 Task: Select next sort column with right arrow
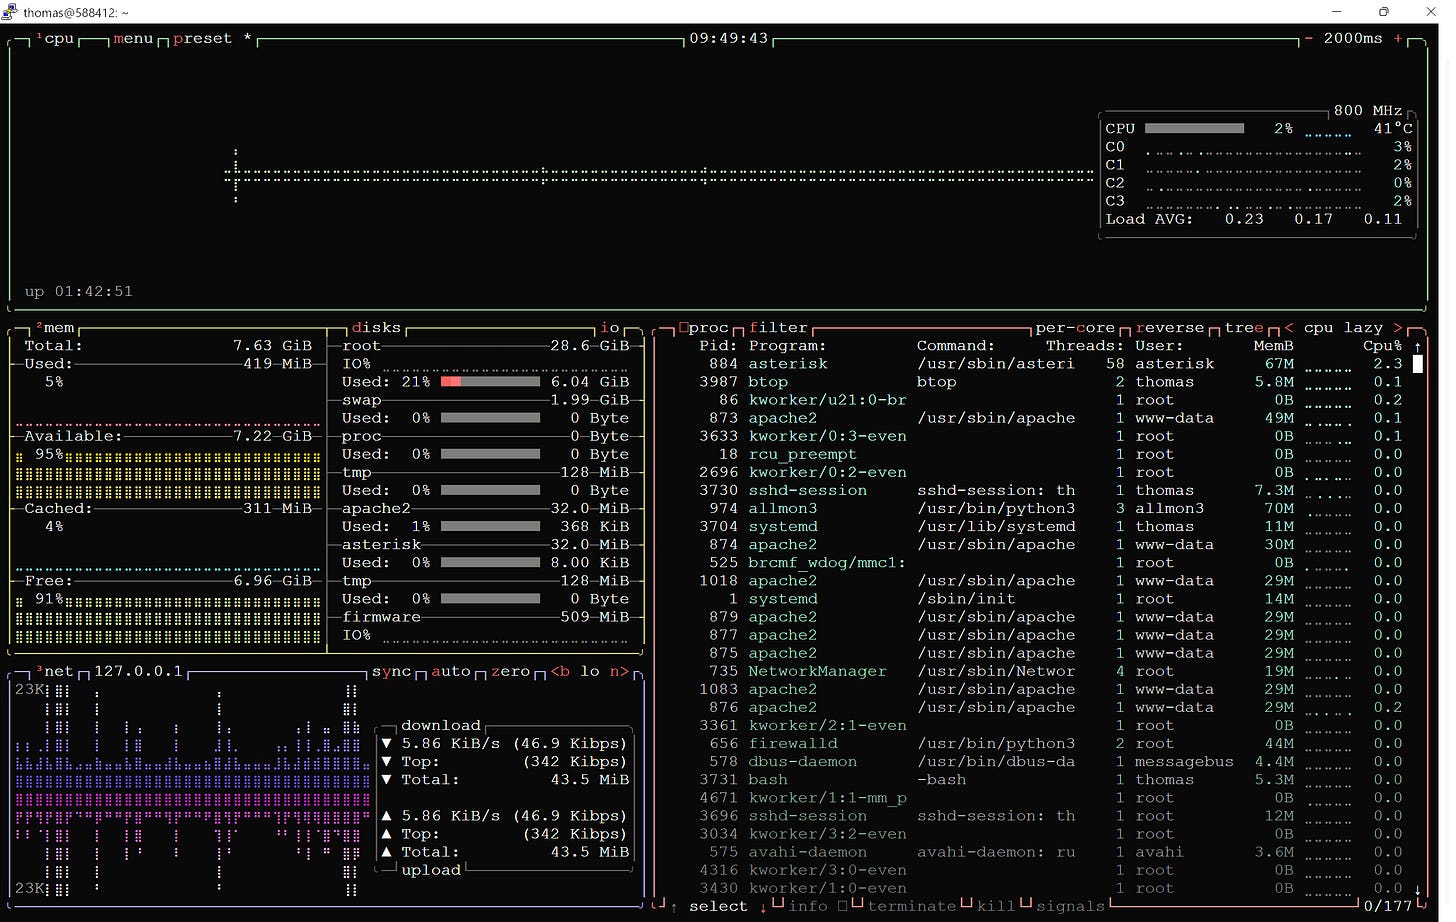click(x=1398, y=328)
